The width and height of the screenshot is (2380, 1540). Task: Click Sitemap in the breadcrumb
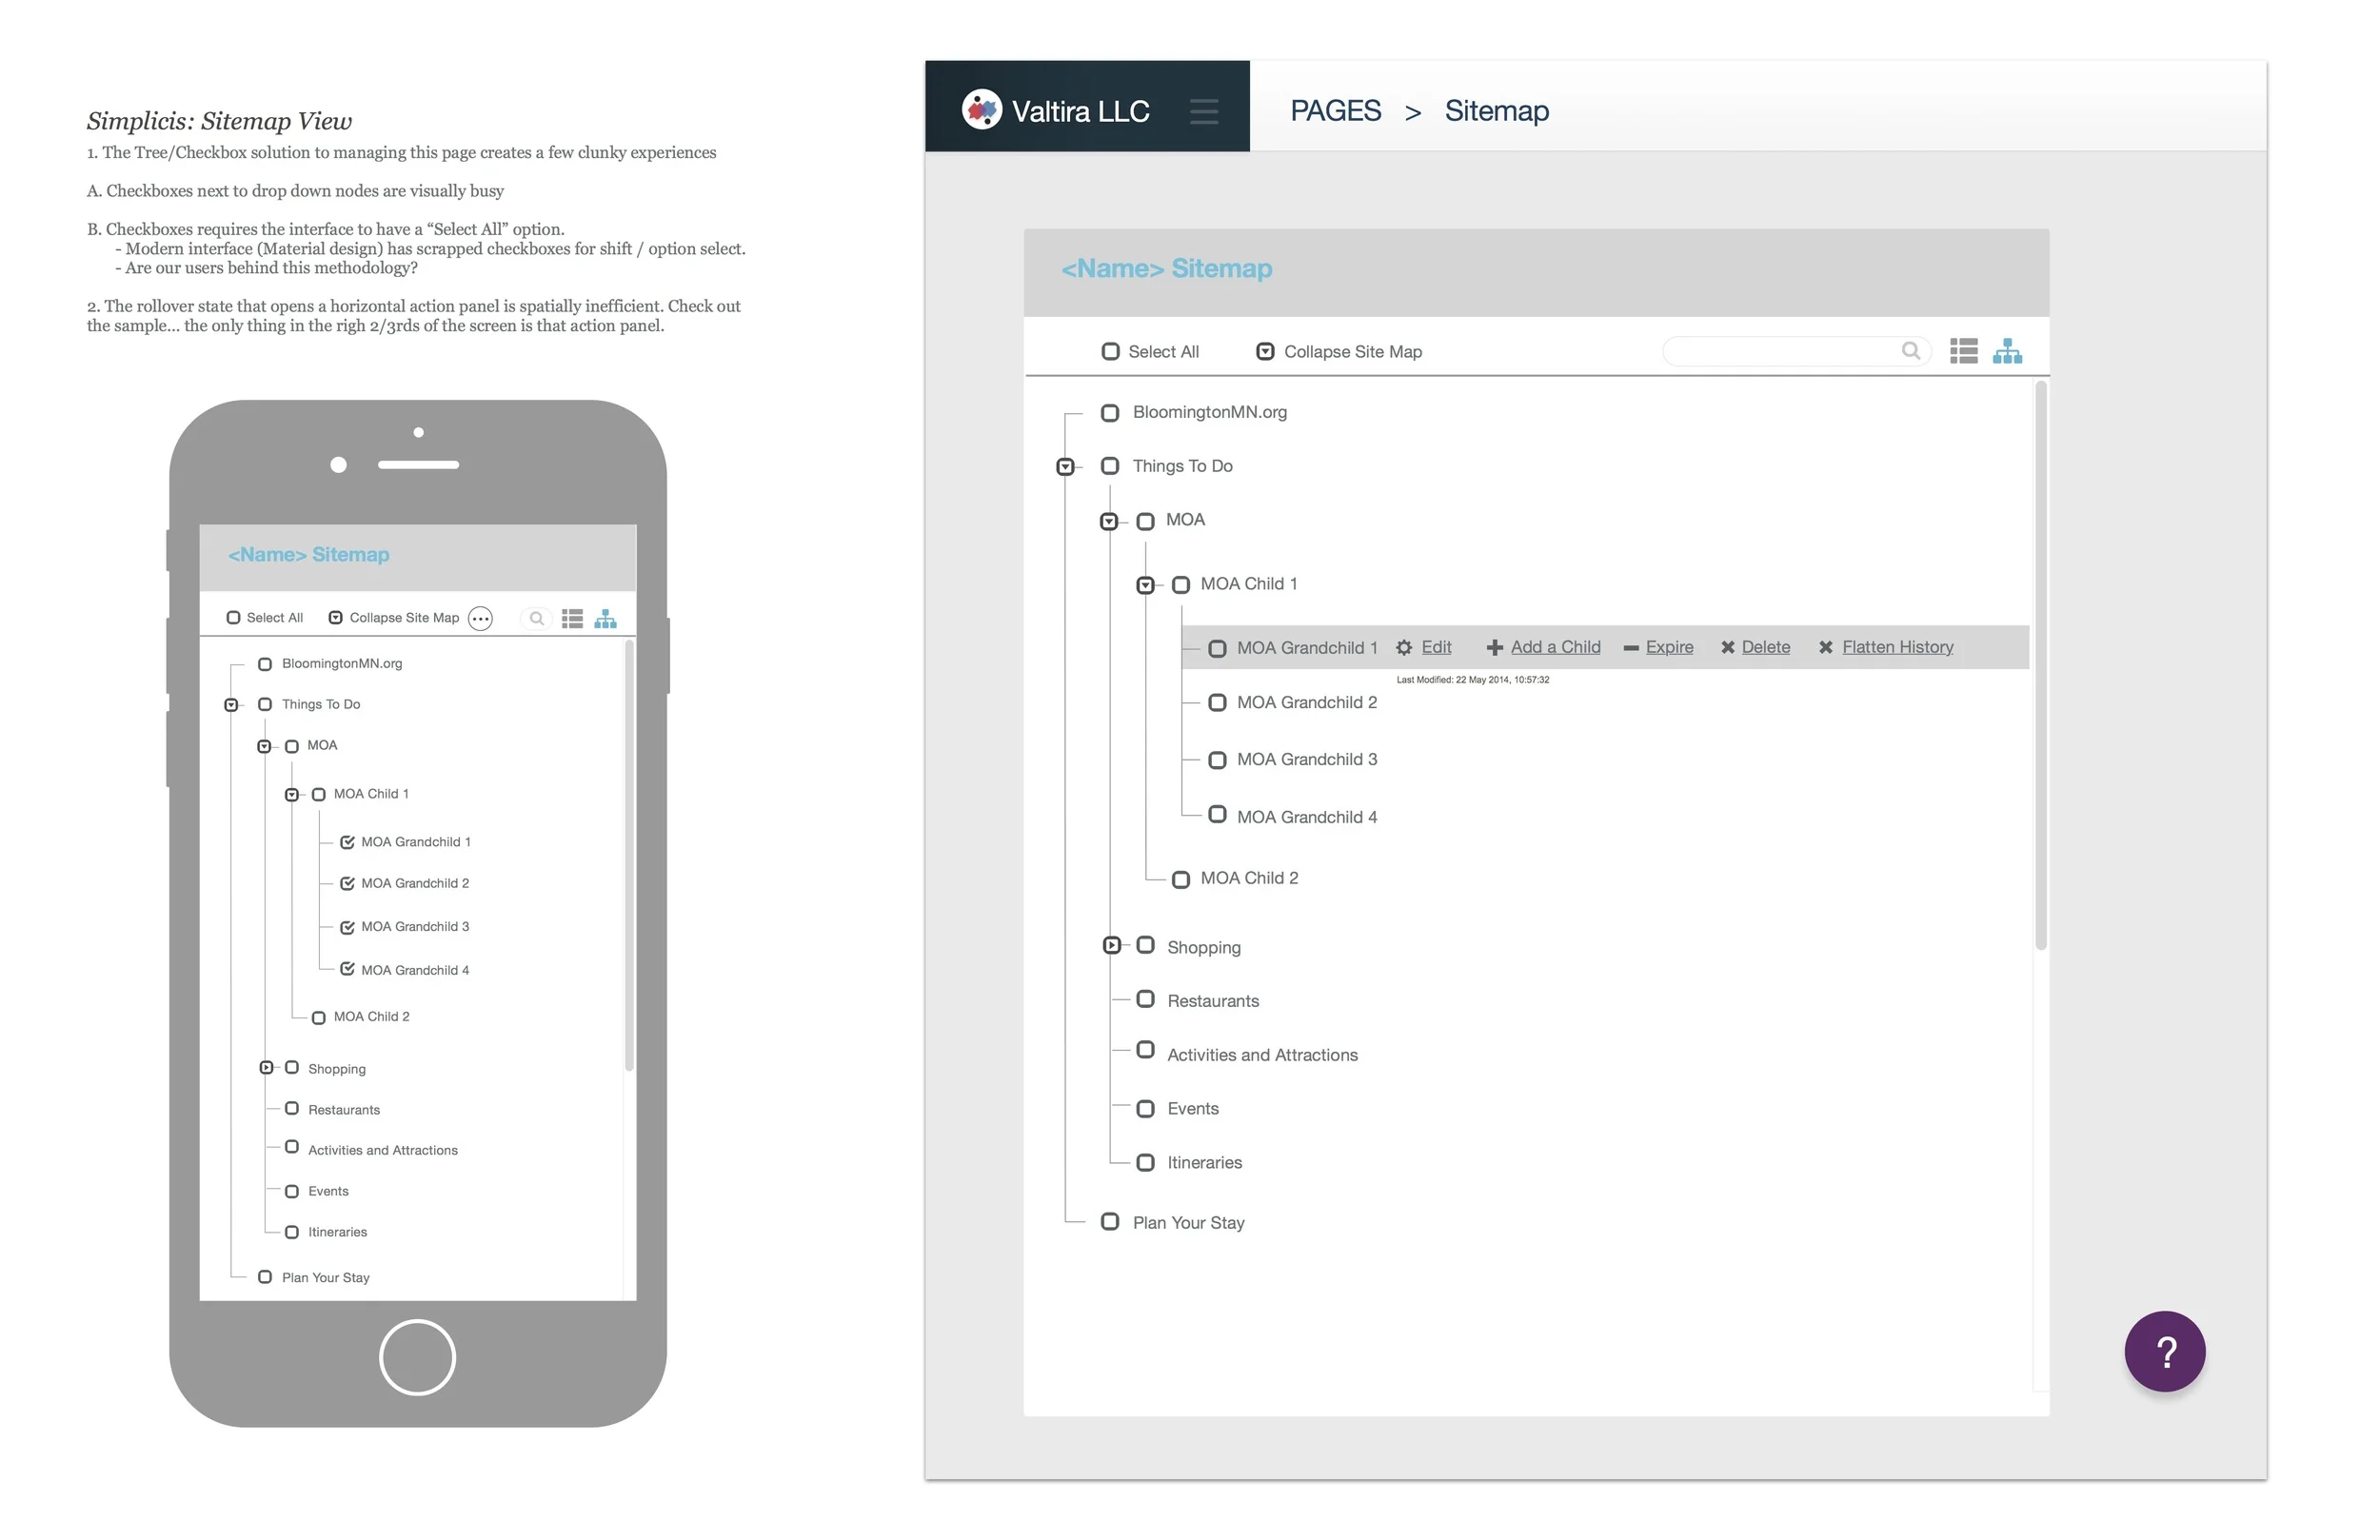click(x=1496, y=111)
